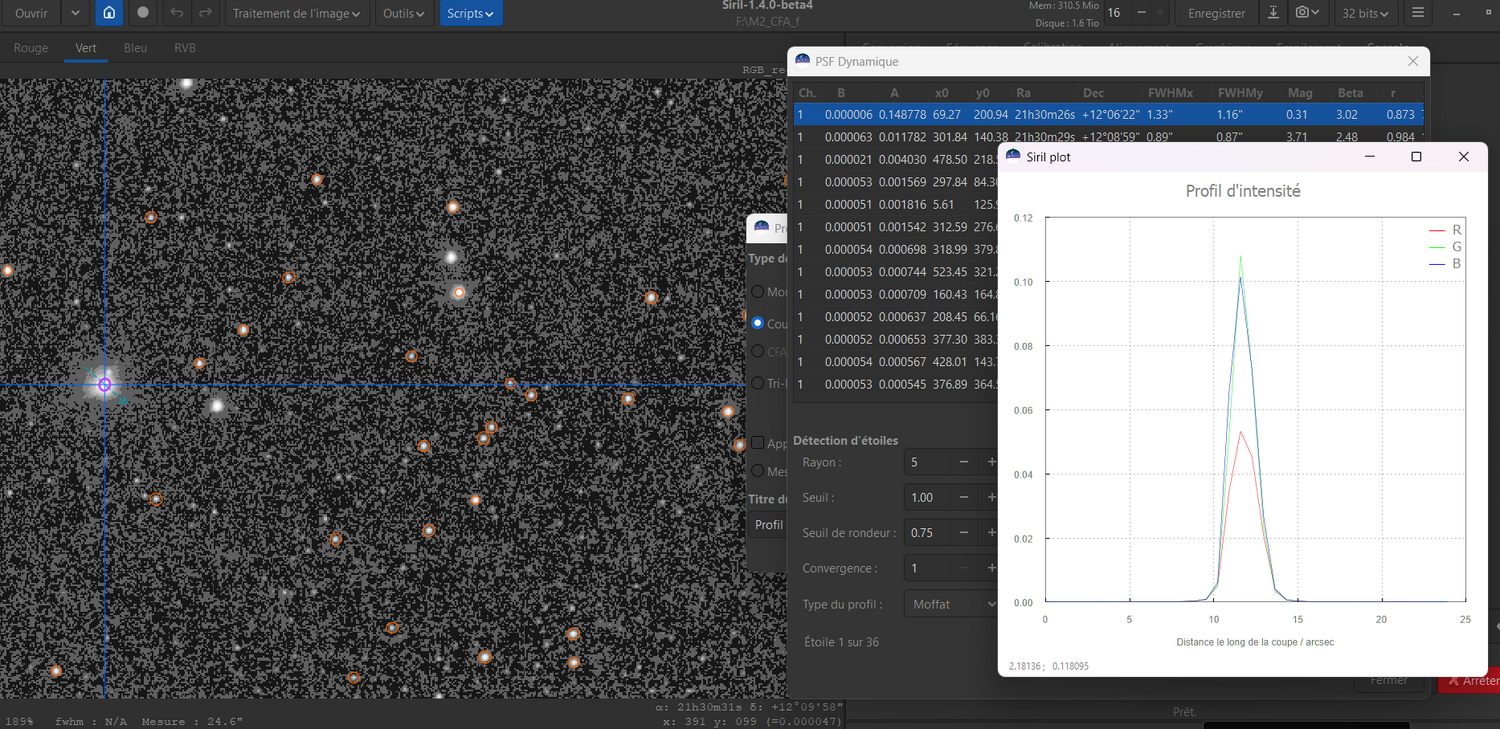Close the PSF Dynamique window
This screenshot has width=1500, height=729.
tap(1413, 61)
